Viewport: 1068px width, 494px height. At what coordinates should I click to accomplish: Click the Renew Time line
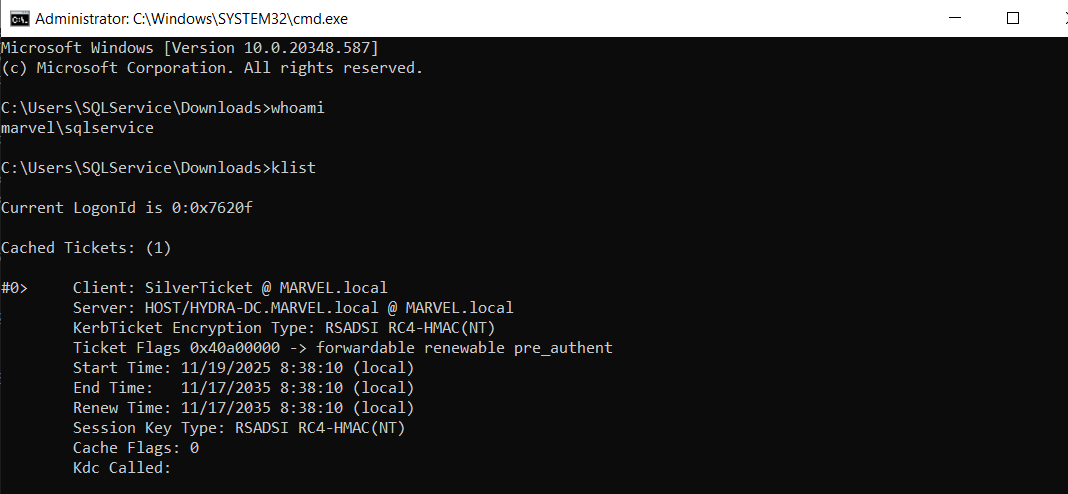click(x=243, y=408)
